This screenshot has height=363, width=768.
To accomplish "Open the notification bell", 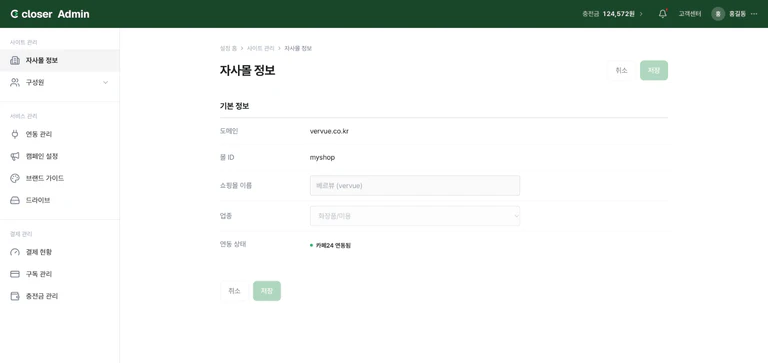I will tap(663, 14).
